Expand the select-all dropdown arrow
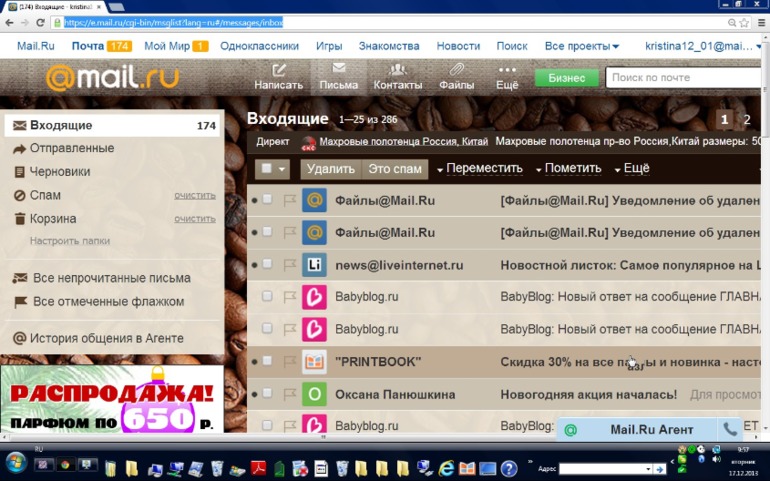 click(282, 169)
